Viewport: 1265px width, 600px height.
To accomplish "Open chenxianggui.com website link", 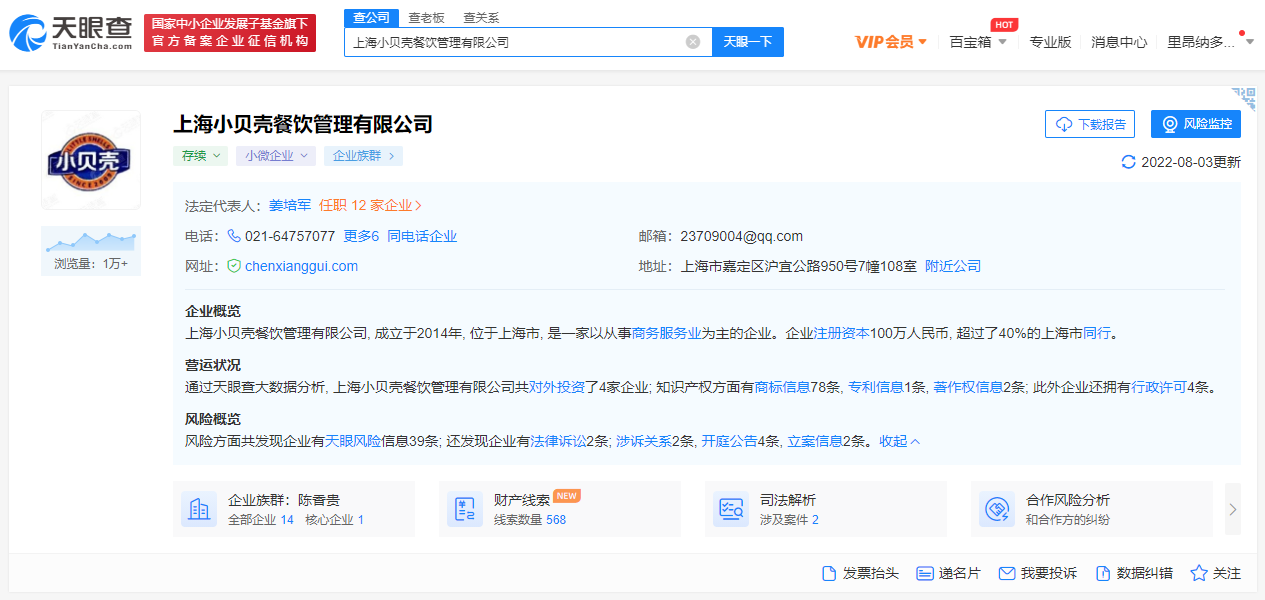I will 301,266.
